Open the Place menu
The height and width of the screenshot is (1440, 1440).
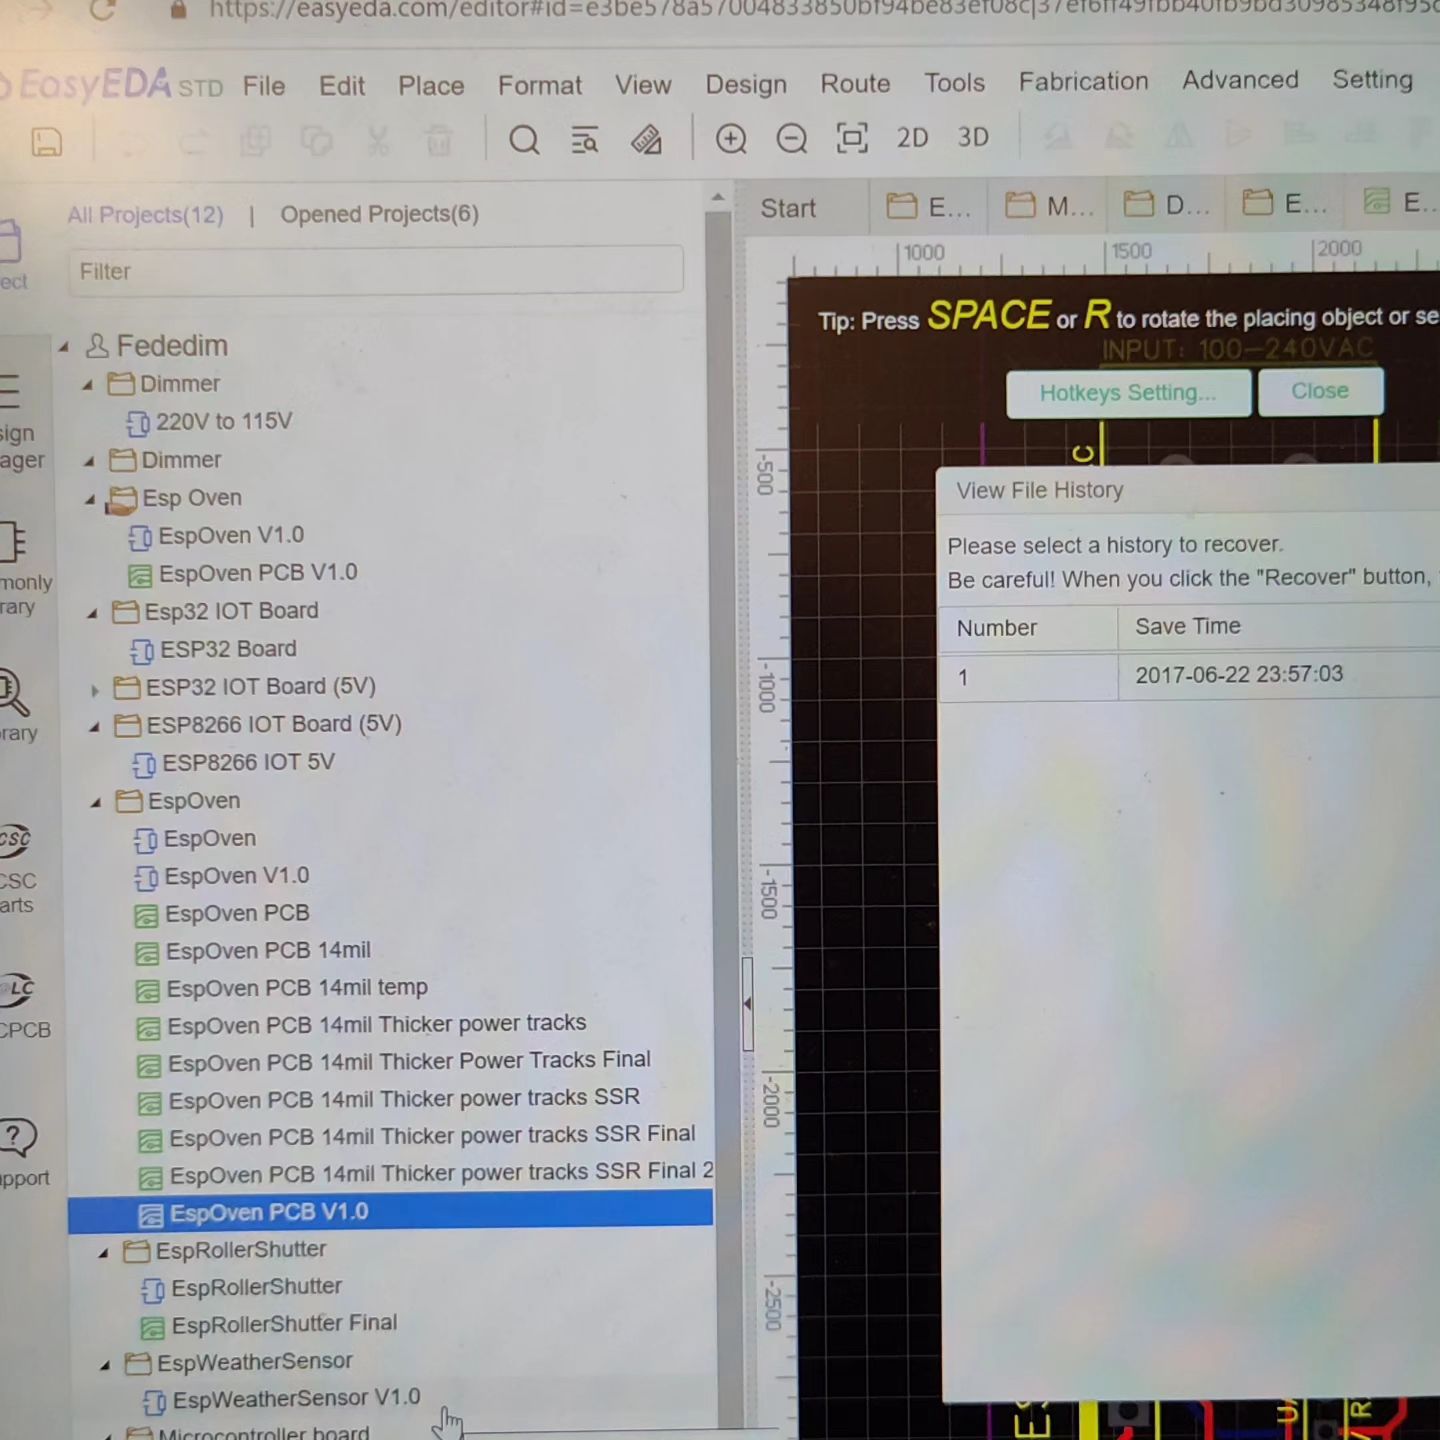(431, 86)
